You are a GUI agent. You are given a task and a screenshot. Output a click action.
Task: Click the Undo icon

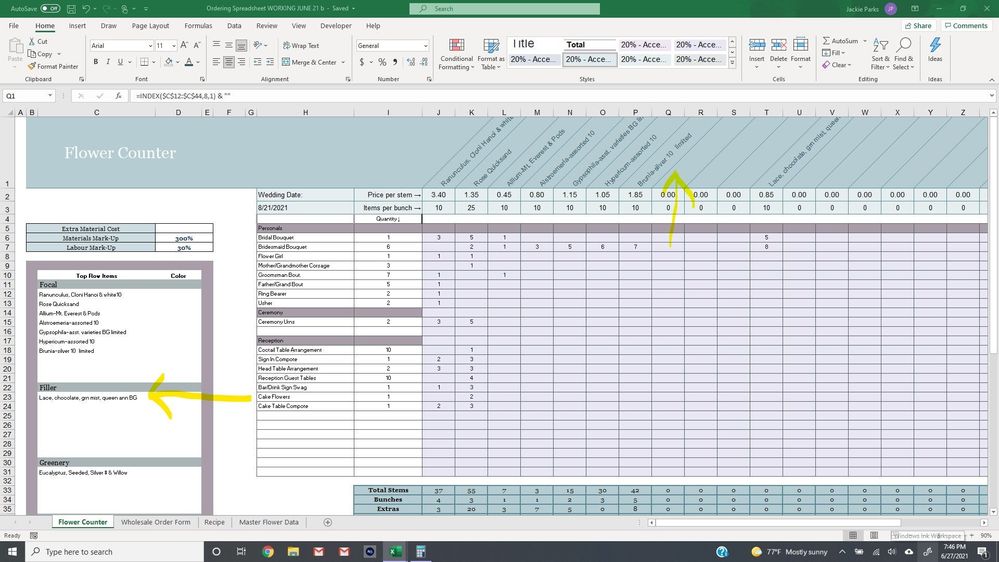coord(86,9)
